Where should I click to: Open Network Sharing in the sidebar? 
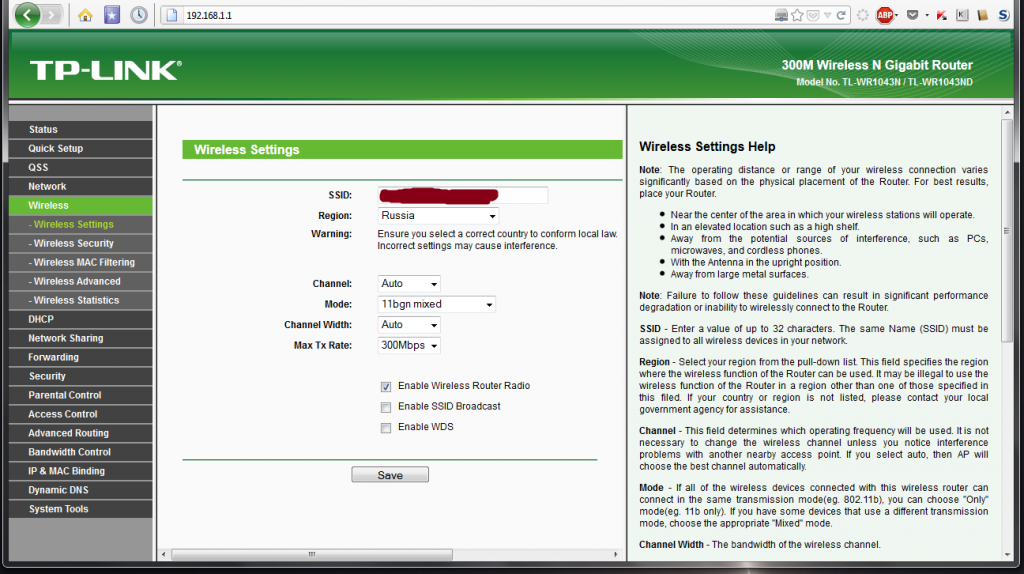point(81,338)
